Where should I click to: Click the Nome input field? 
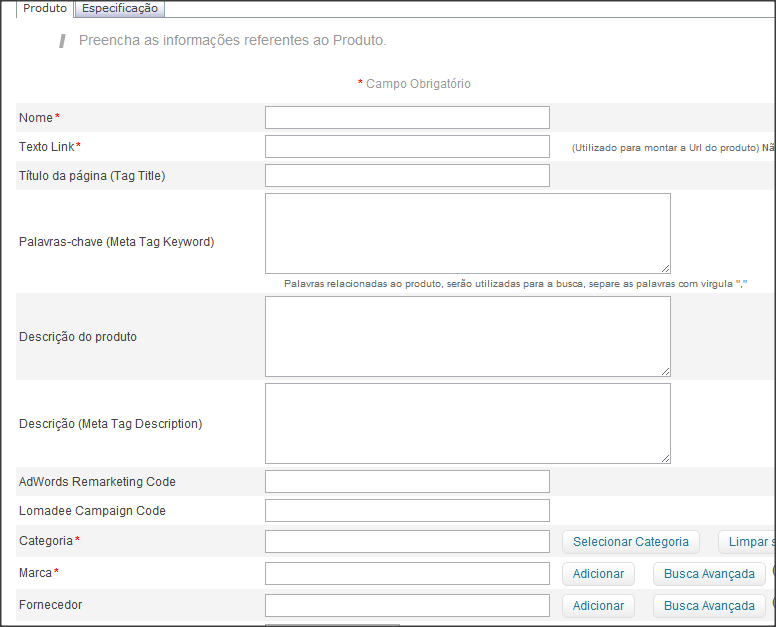(407, 118)
